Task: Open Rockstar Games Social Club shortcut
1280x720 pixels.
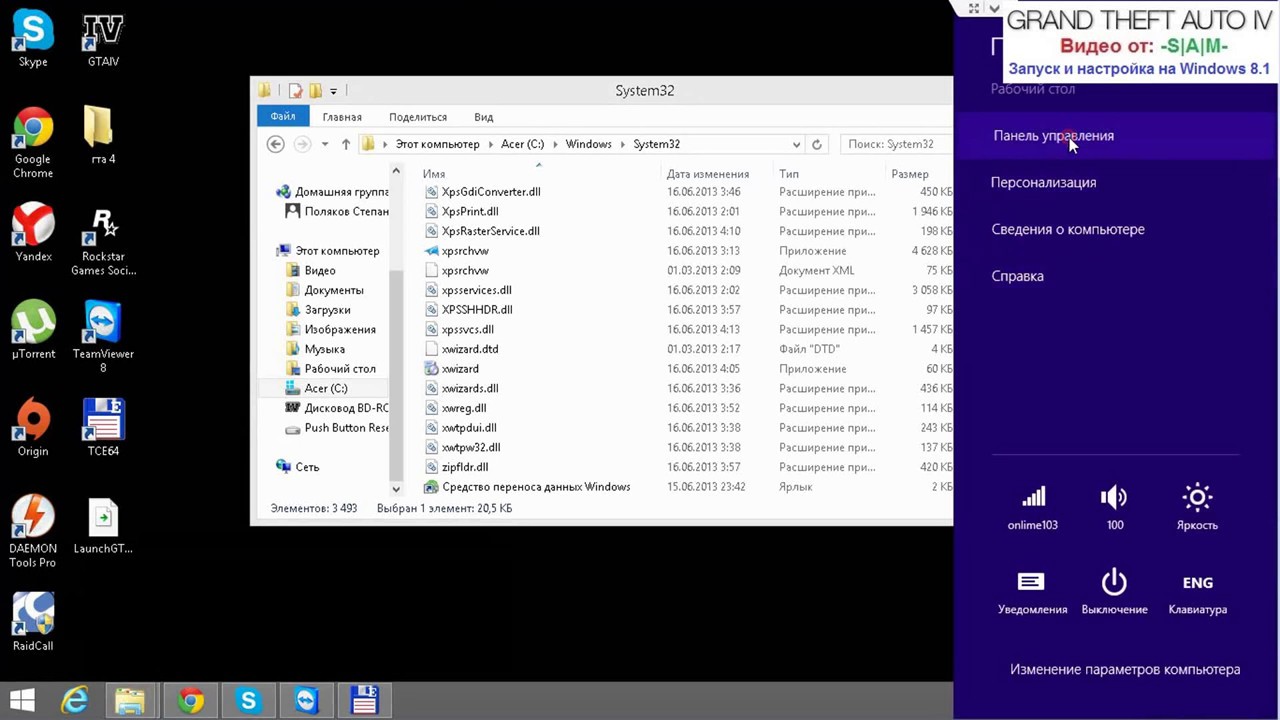Action: (103, 241)
